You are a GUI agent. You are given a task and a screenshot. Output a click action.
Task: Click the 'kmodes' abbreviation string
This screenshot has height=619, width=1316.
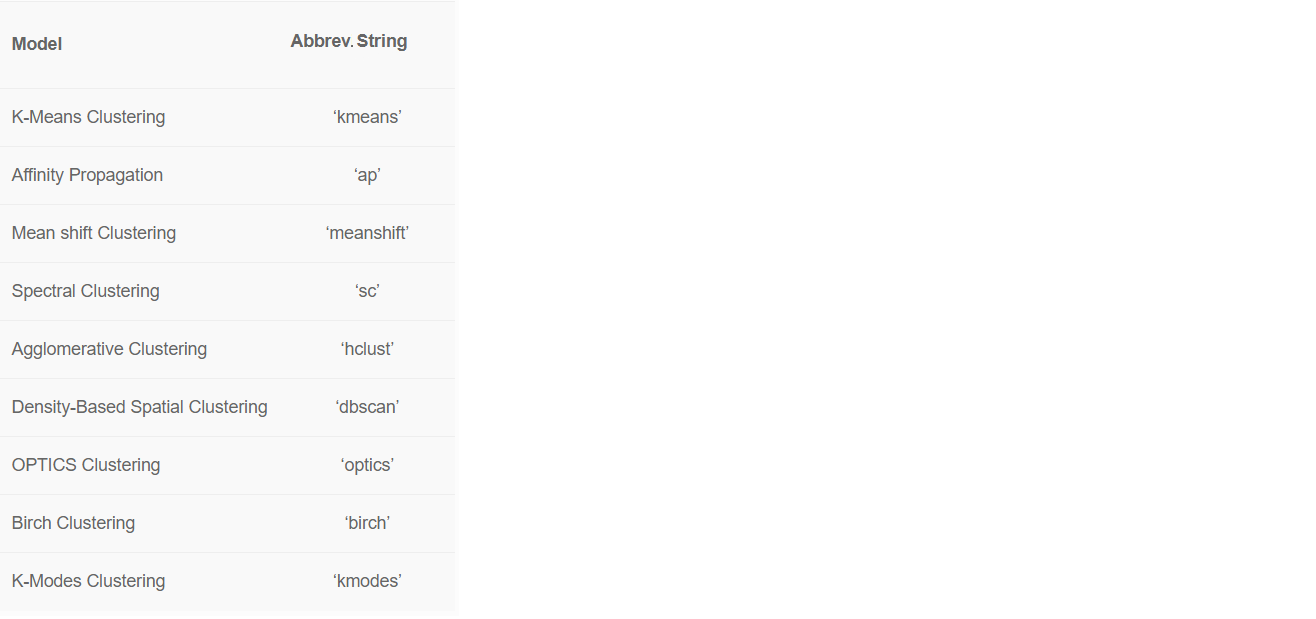point(367,581)
